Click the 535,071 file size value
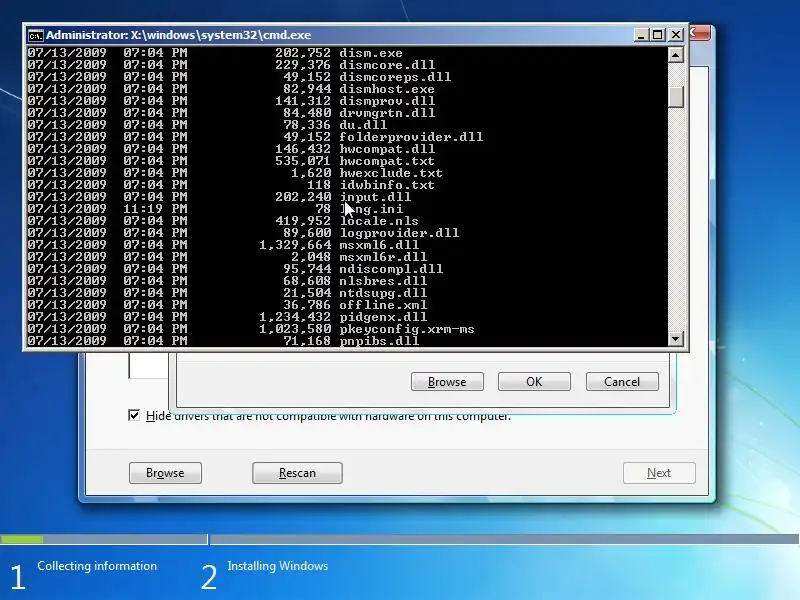 (303, 161)
